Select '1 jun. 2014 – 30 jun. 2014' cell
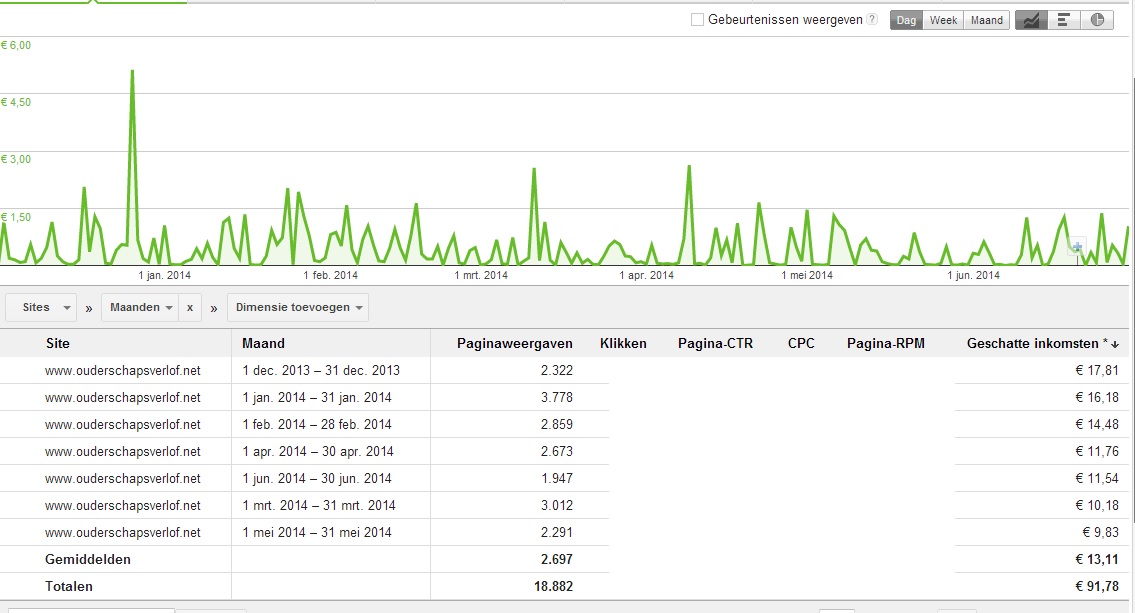Viewport: 1135px width, 613px height. click(317, 478)
